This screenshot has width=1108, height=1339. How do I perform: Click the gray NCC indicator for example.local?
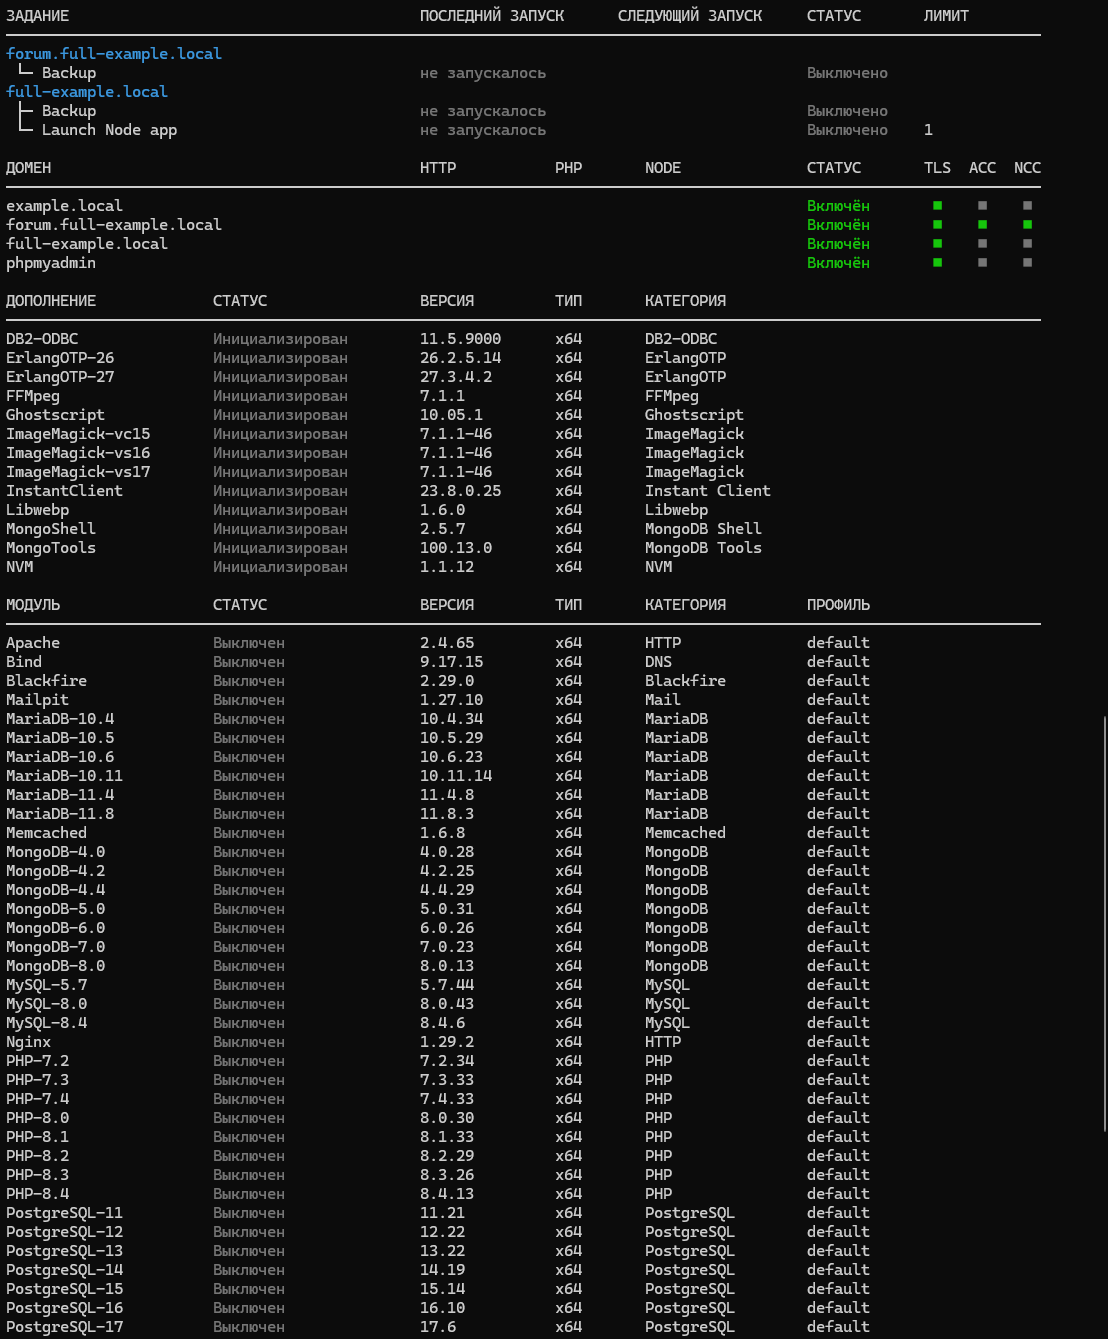coord(1027,206)
